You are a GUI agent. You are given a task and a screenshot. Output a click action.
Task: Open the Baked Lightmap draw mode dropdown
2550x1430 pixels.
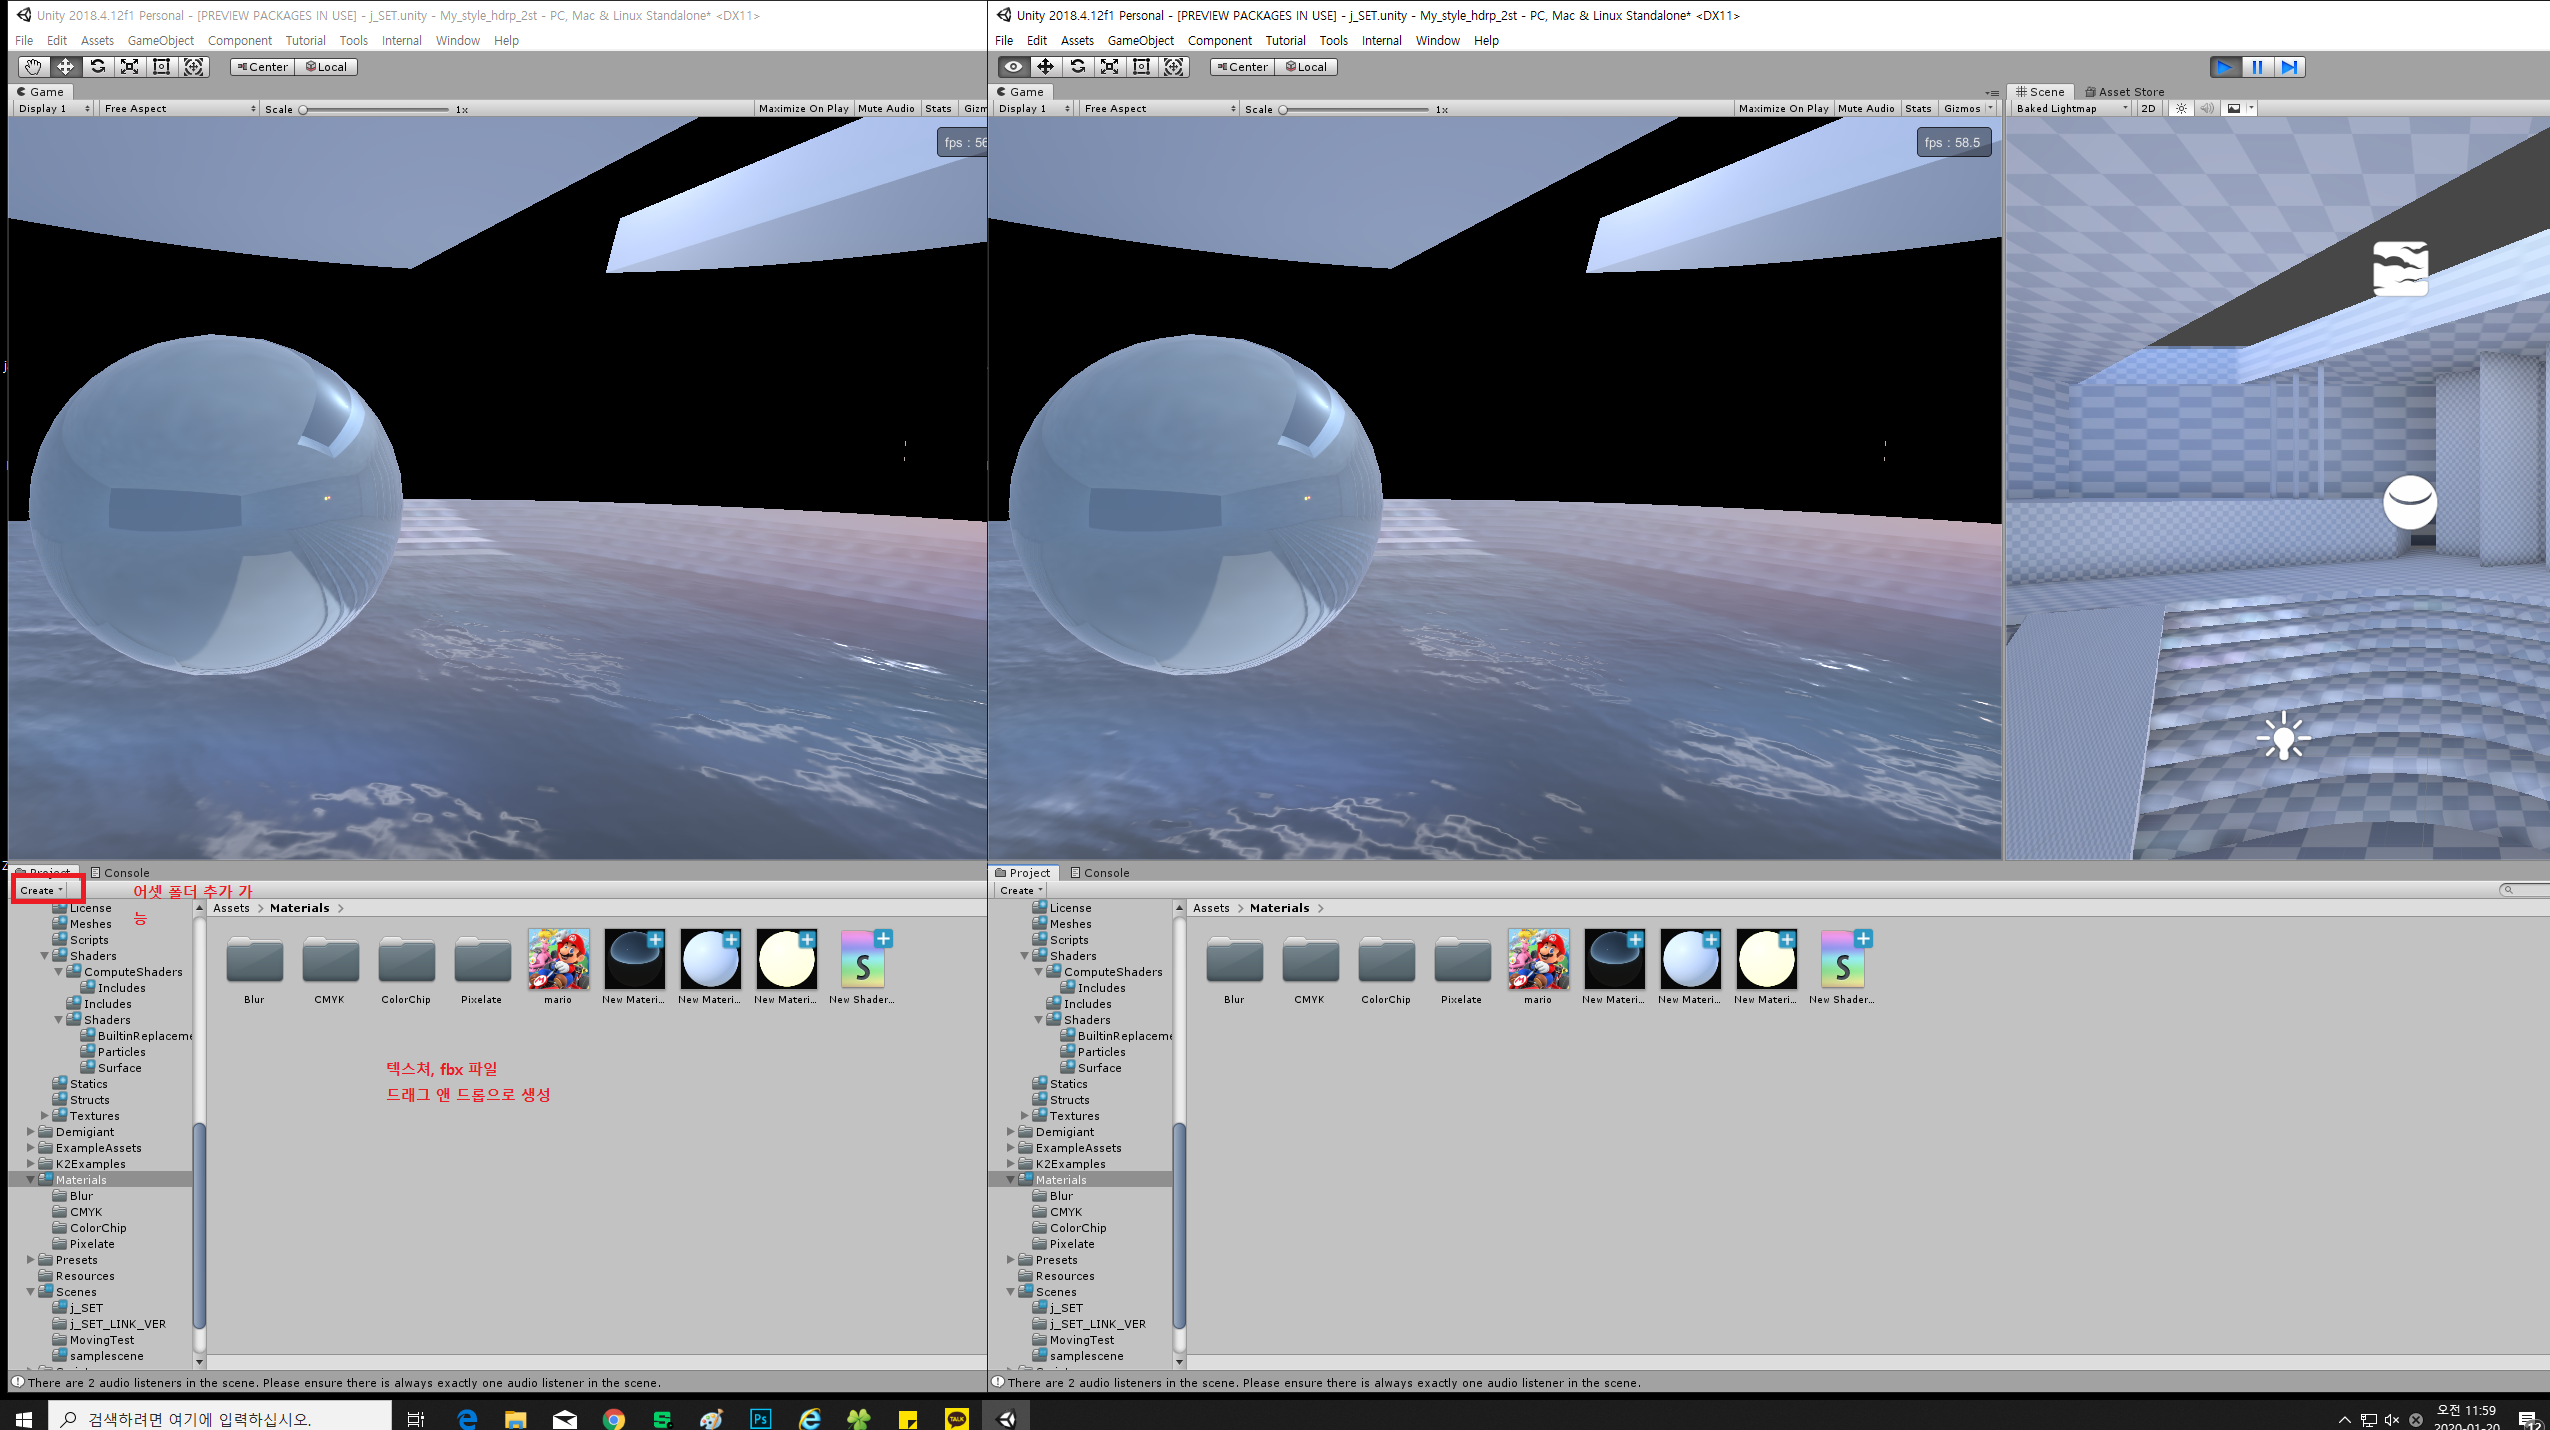click(2071, 108)
